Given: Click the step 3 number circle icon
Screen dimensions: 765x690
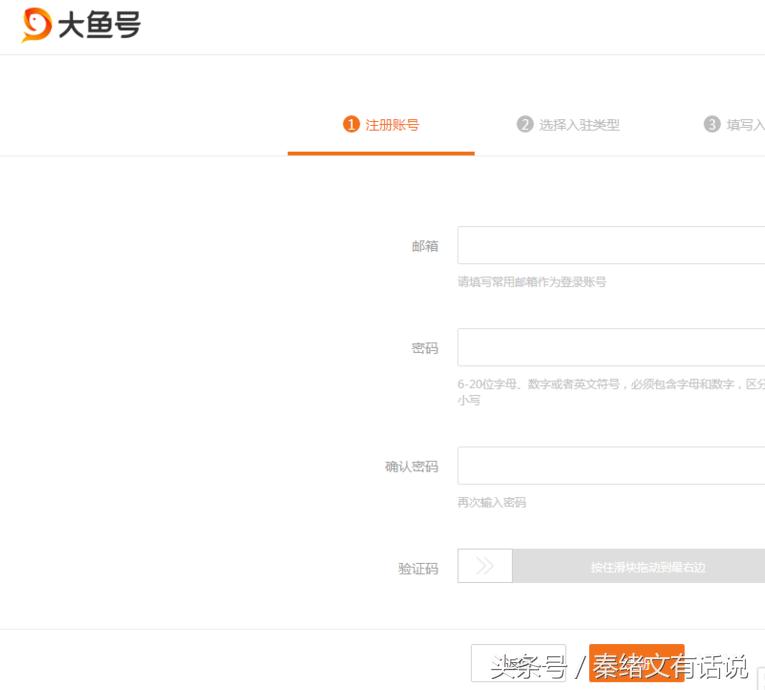Looking at the screenshot, I should (x=712, y=124).
